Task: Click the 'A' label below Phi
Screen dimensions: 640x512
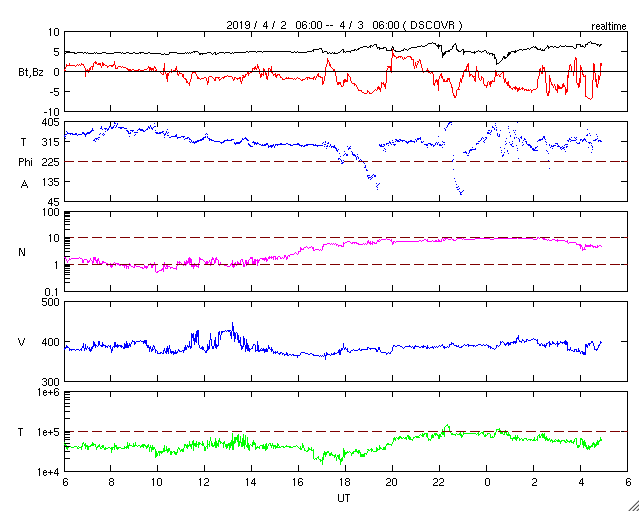Action: click(x=24, y=185)
